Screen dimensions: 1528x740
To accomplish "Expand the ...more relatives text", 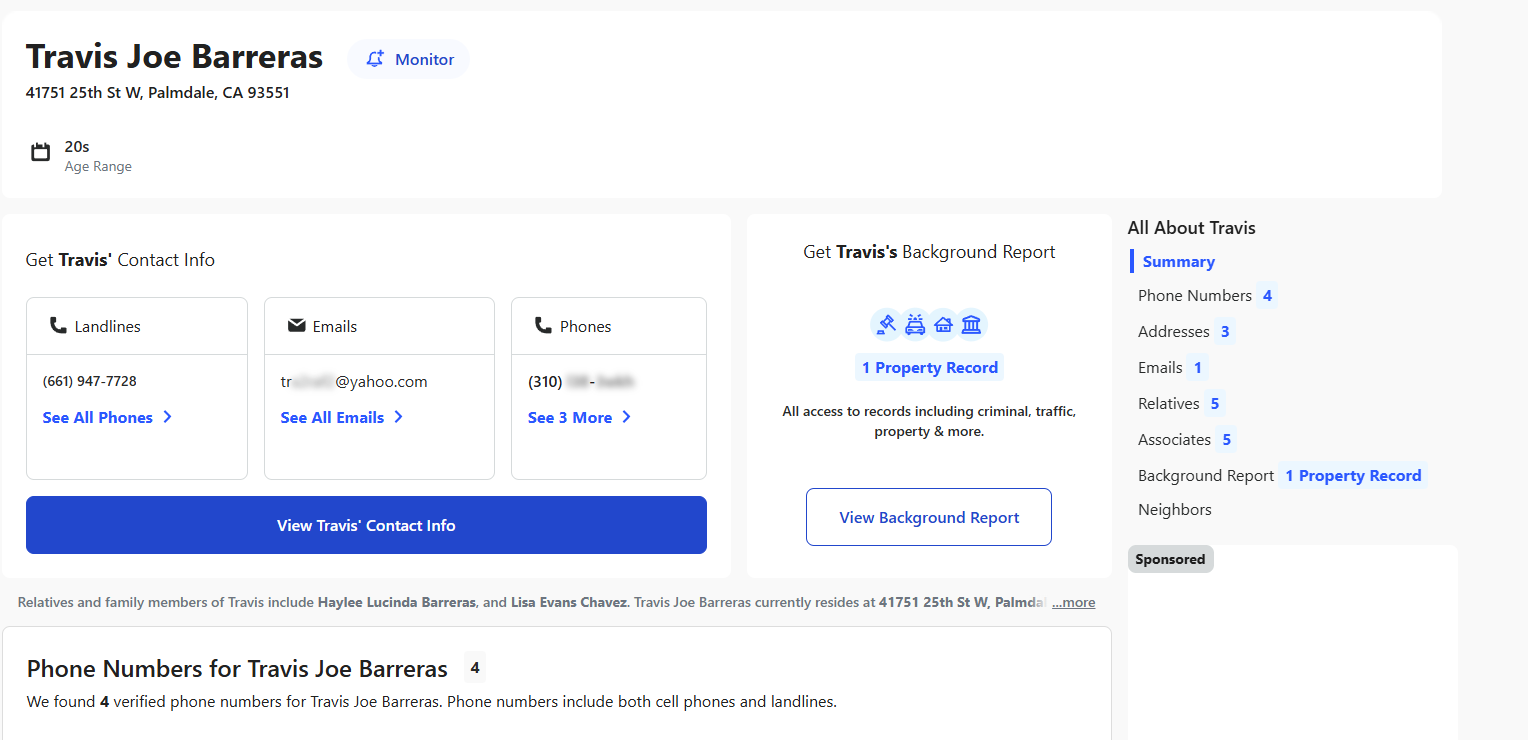I will [1073, 603].
